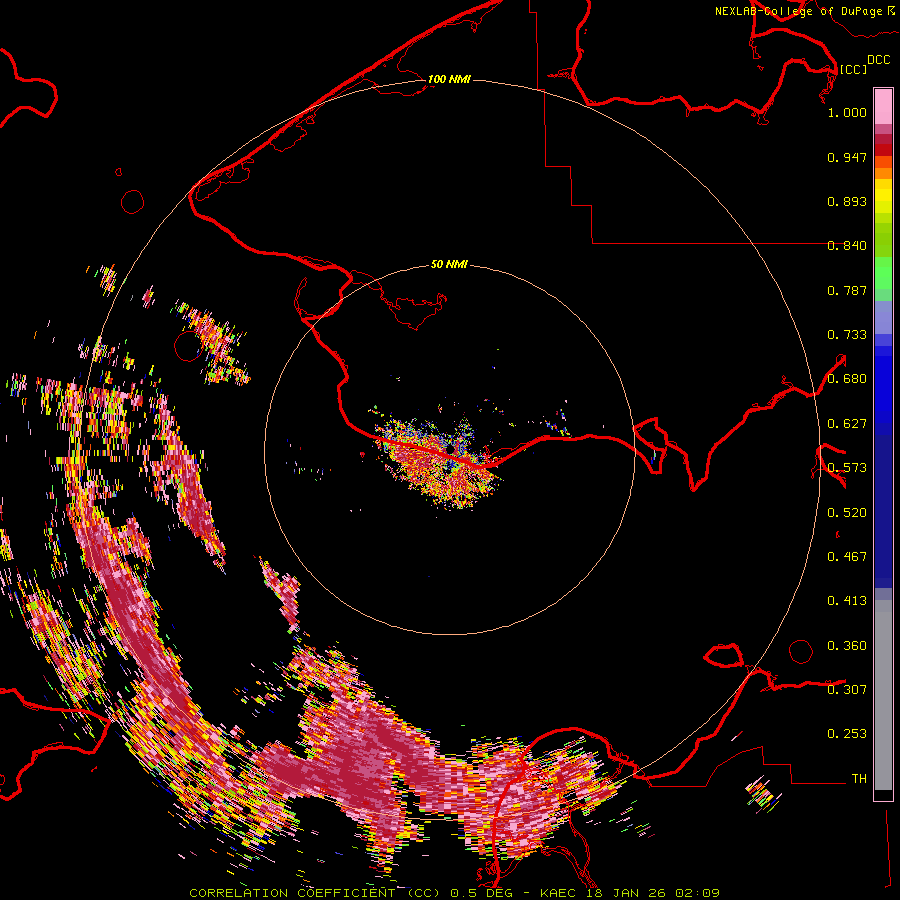Click the 100 NMI range ring label
The image size is (900, 900).
pyautogui.click(x=449, y=79)
